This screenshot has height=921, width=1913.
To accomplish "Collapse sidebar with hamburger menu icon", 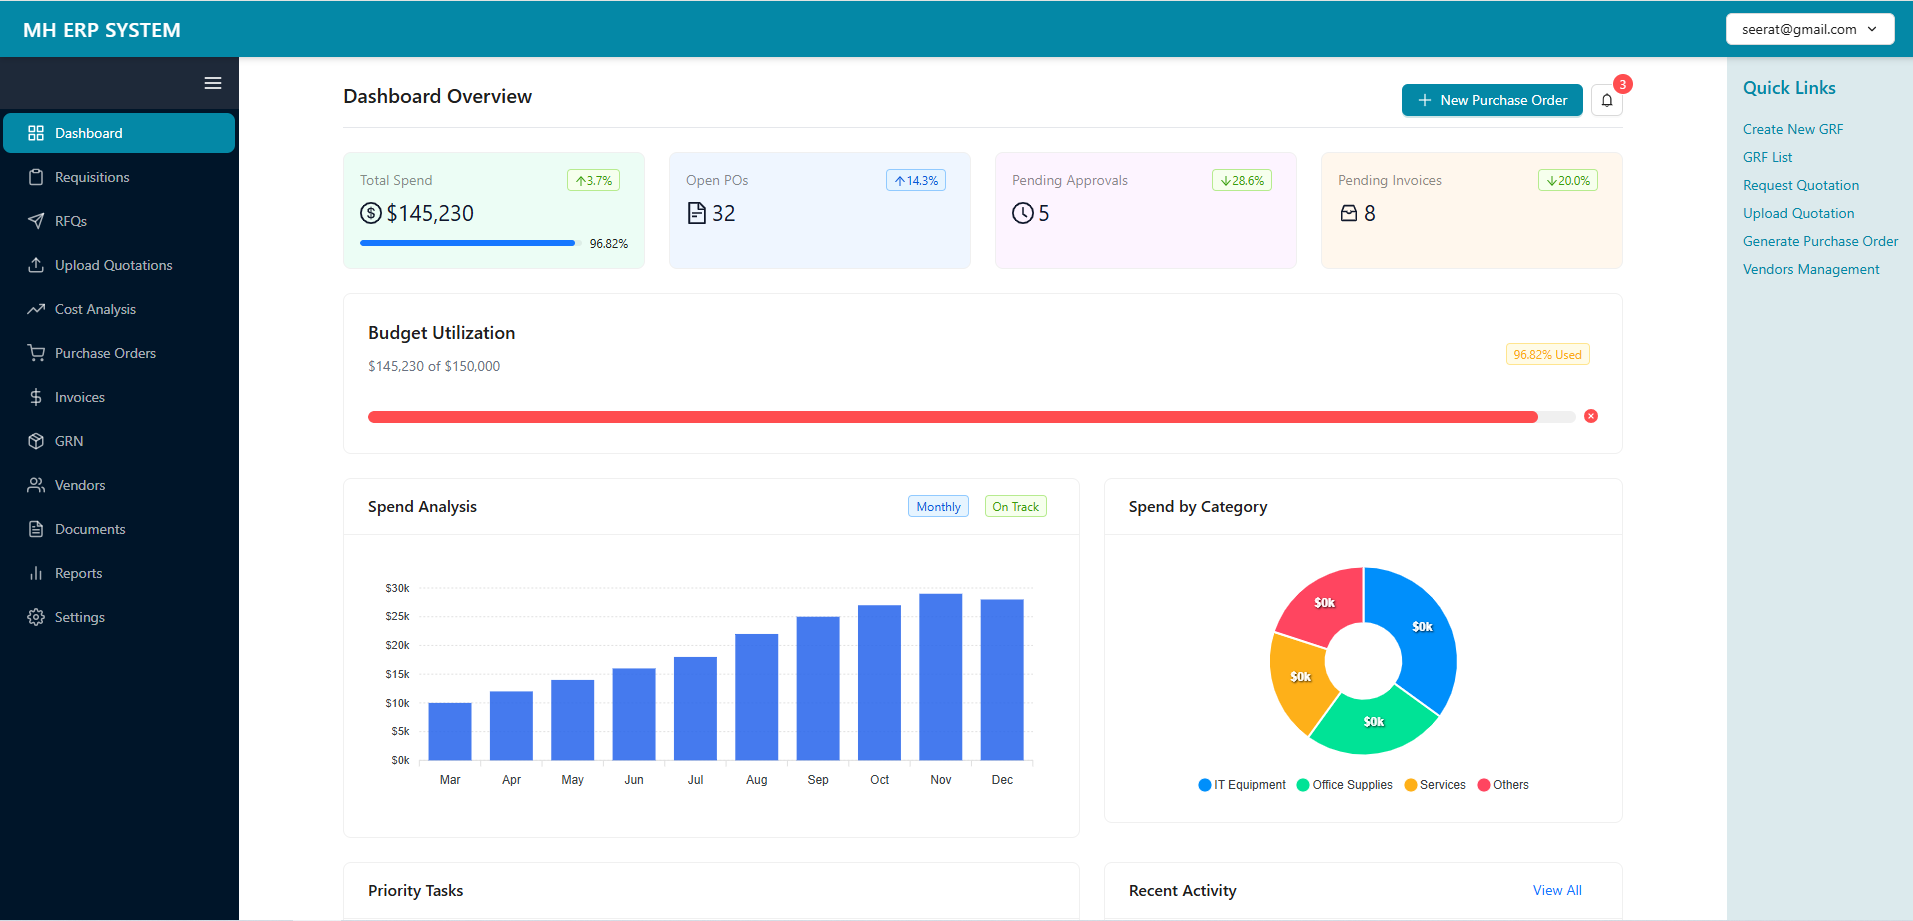I will 213,83.
